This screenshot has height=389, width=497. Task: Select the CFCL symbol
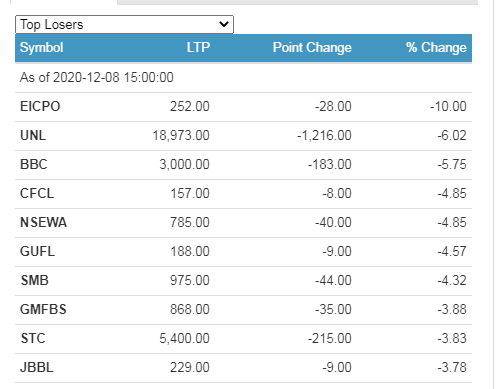[37, 194]
